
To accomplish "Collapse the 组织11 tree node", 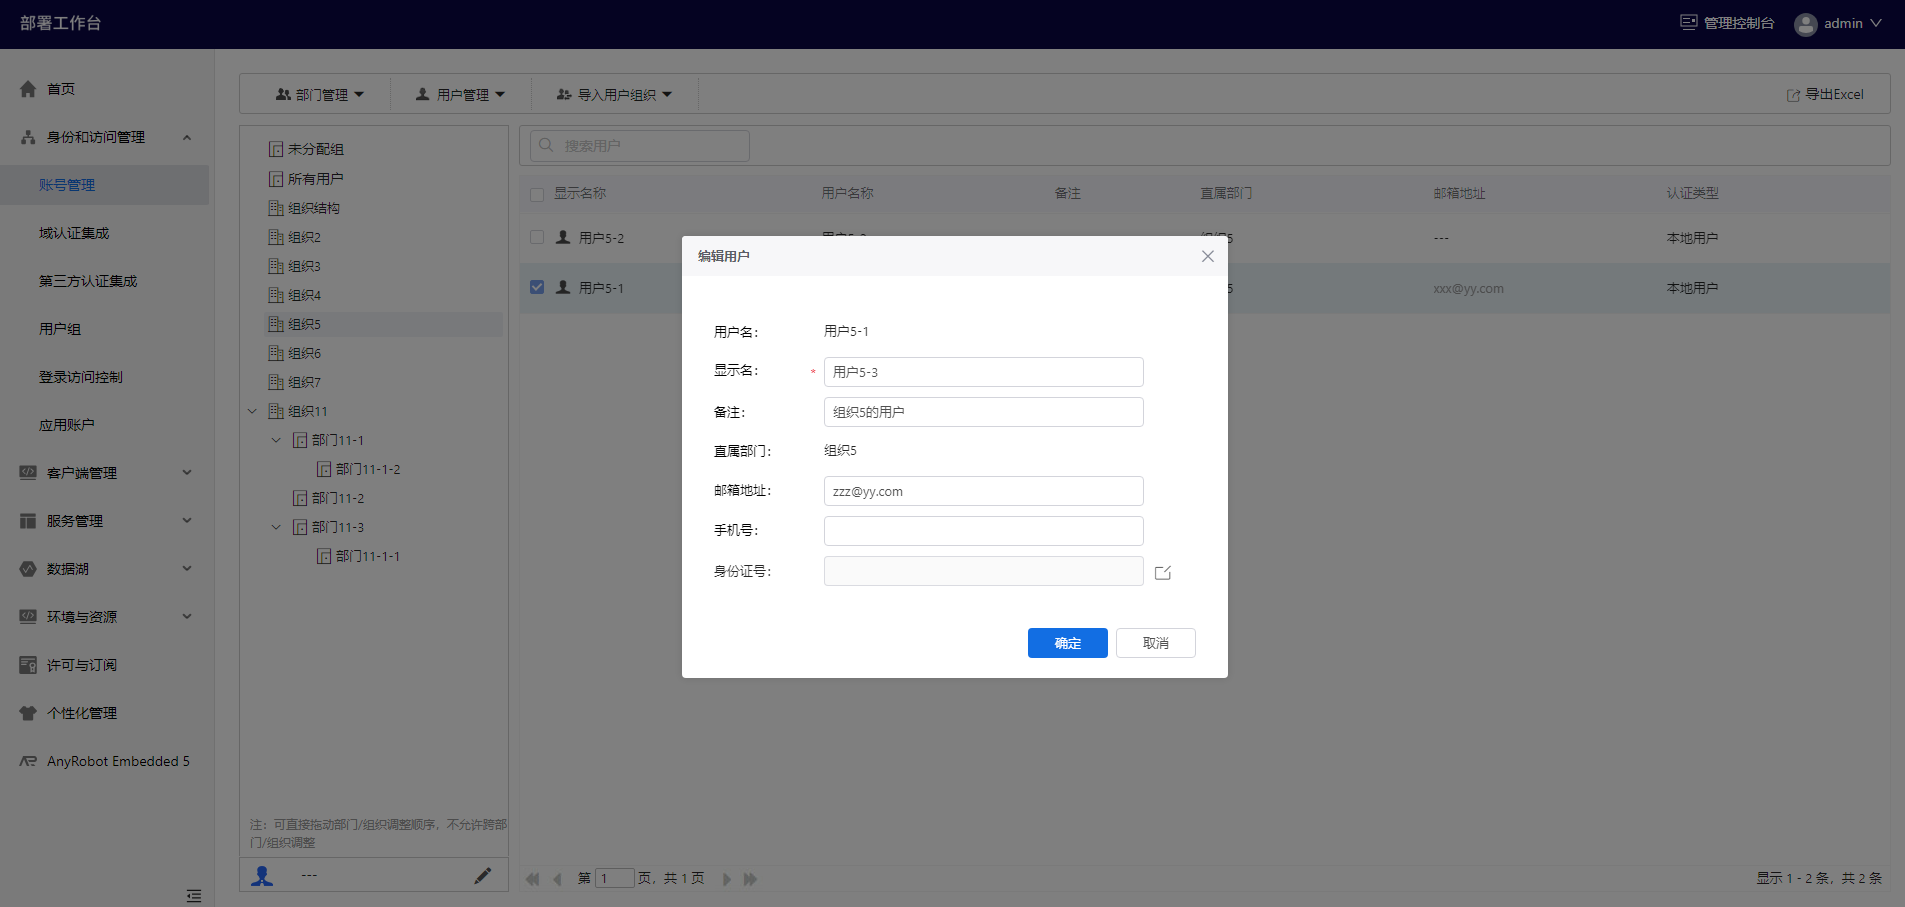I will pyautogui.click(x=252, y=411).
